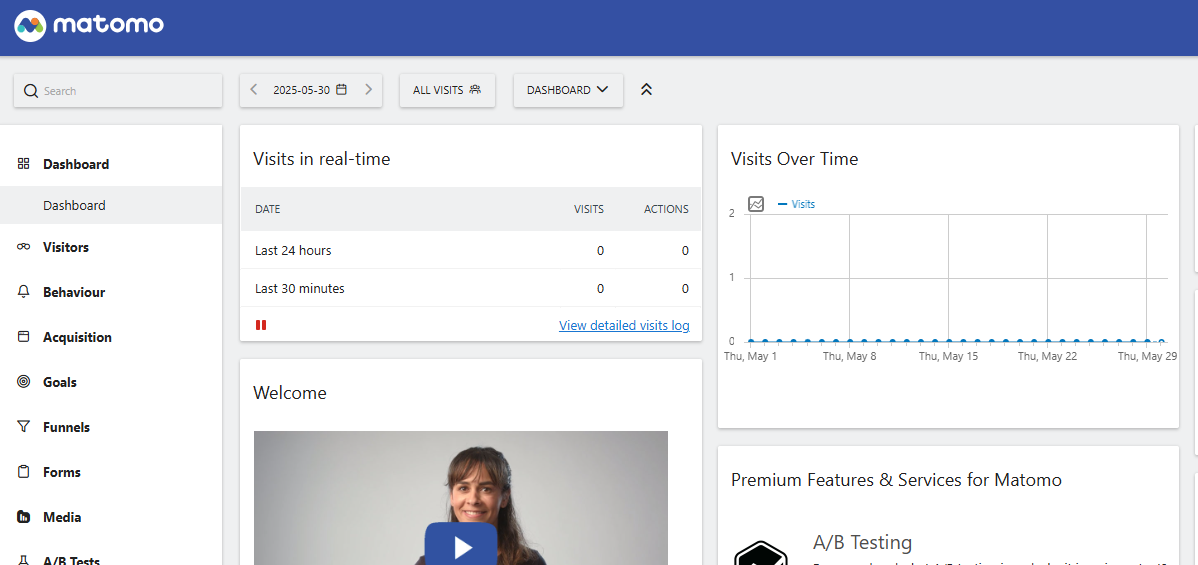Click the Matomo logo icon
Viewport: 1198px width, 565px height.
pyautogui.click(x=30, y=26)
